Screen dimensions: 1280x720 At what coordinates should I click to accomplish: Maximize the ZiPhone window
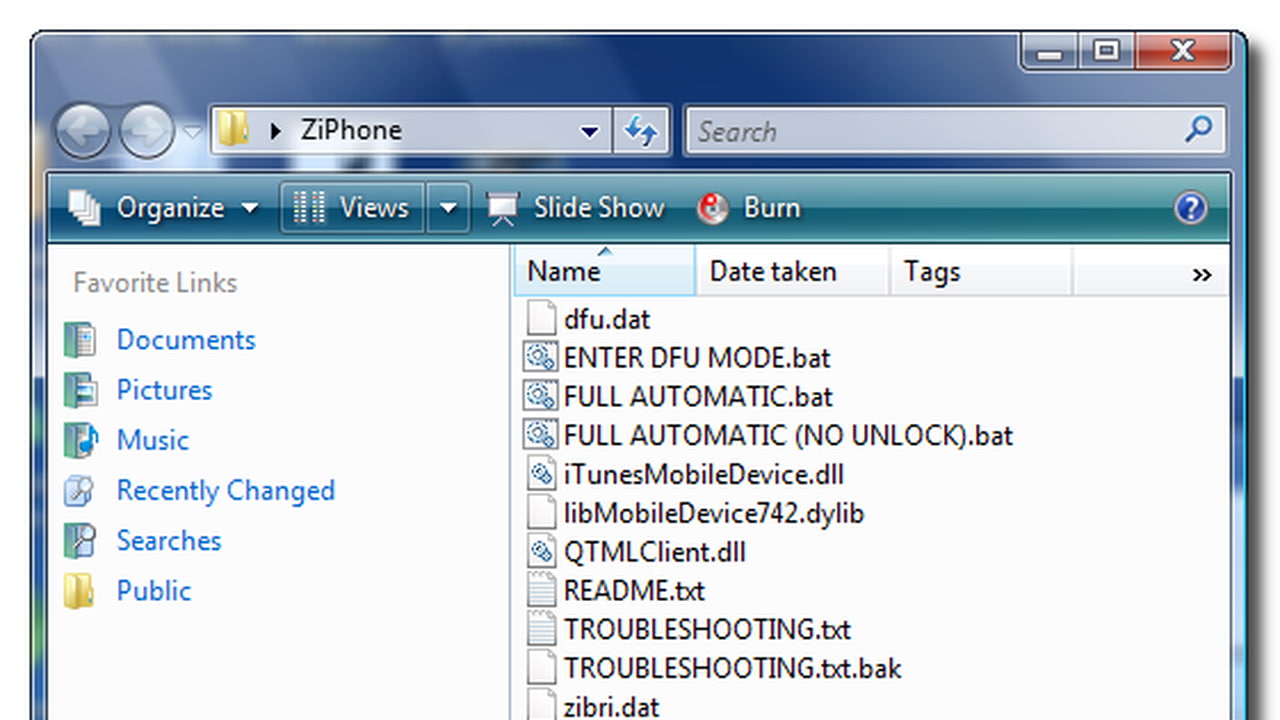pyautogui.click(x=1106, y=51)
